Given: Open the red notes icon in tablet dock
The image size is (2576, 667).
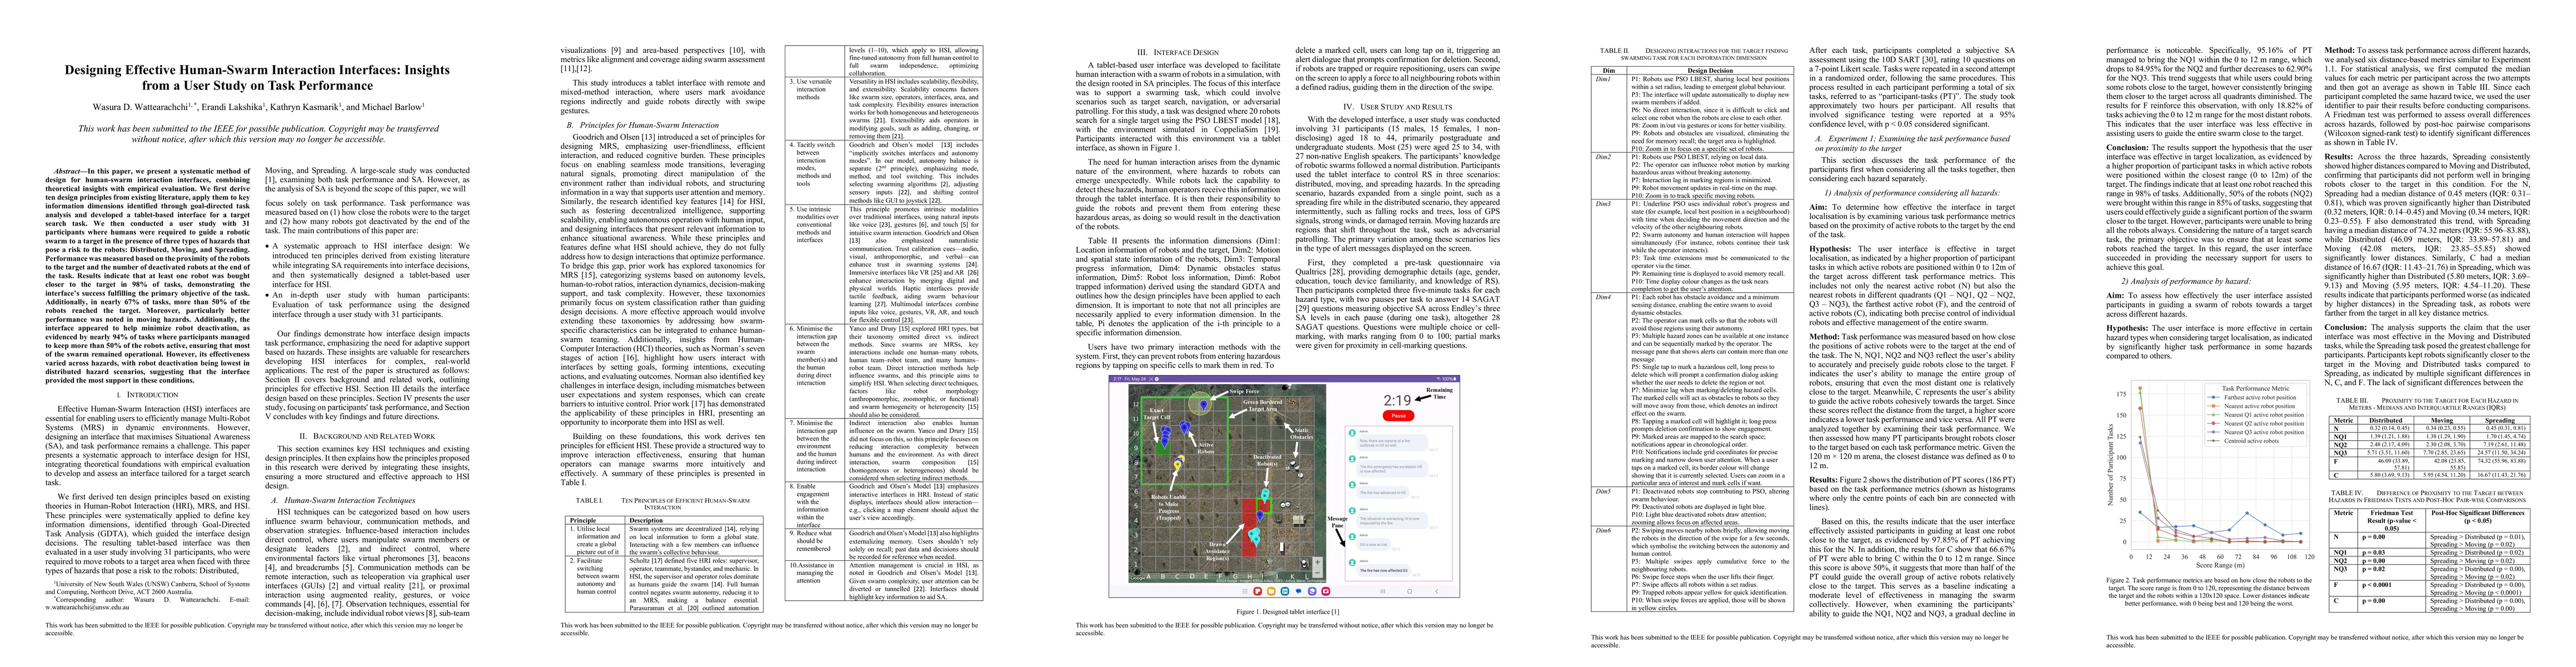Looking at the screenshot, I should click(x=1258, y=592).
